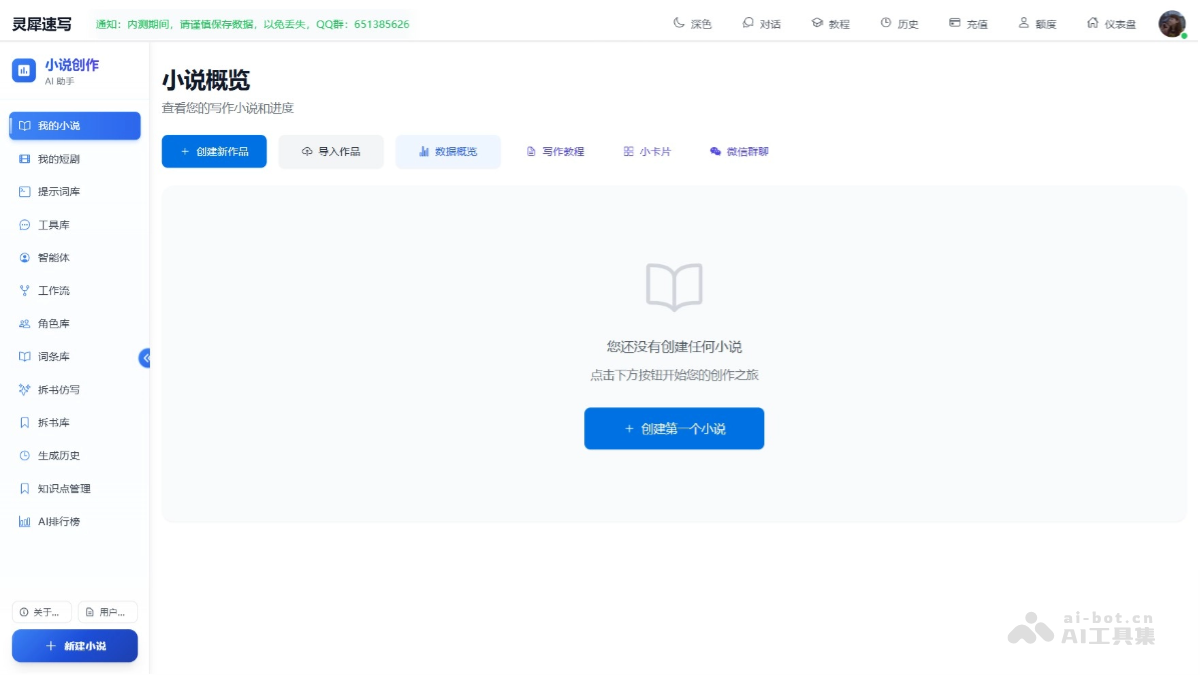Open the 对话 chat icon in top bar

pyautogui.click(x=762, y=22)
